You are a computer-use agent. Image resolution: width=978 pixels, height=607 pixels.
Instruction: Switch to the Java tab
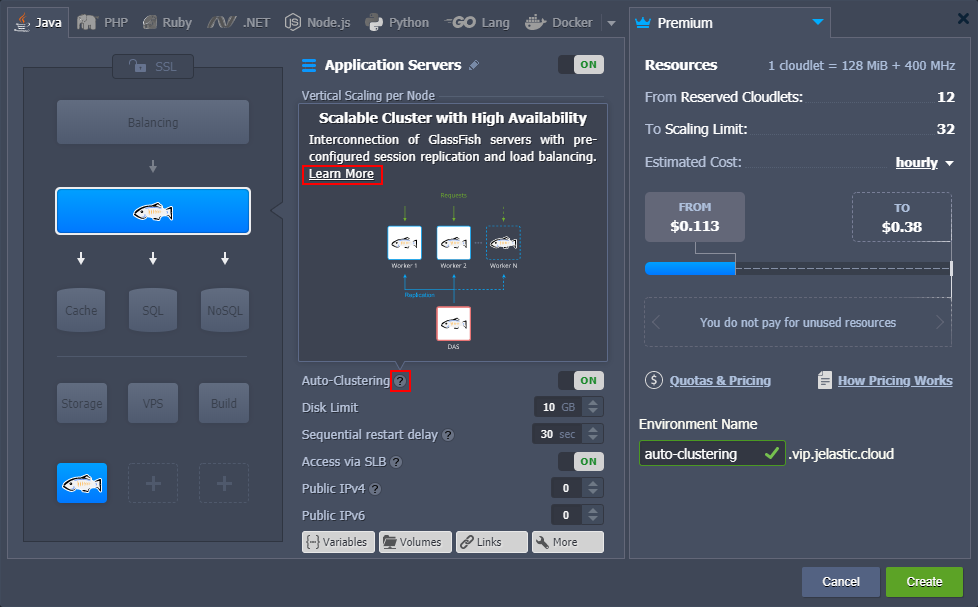pyautogui.click(x=39, y=23)
